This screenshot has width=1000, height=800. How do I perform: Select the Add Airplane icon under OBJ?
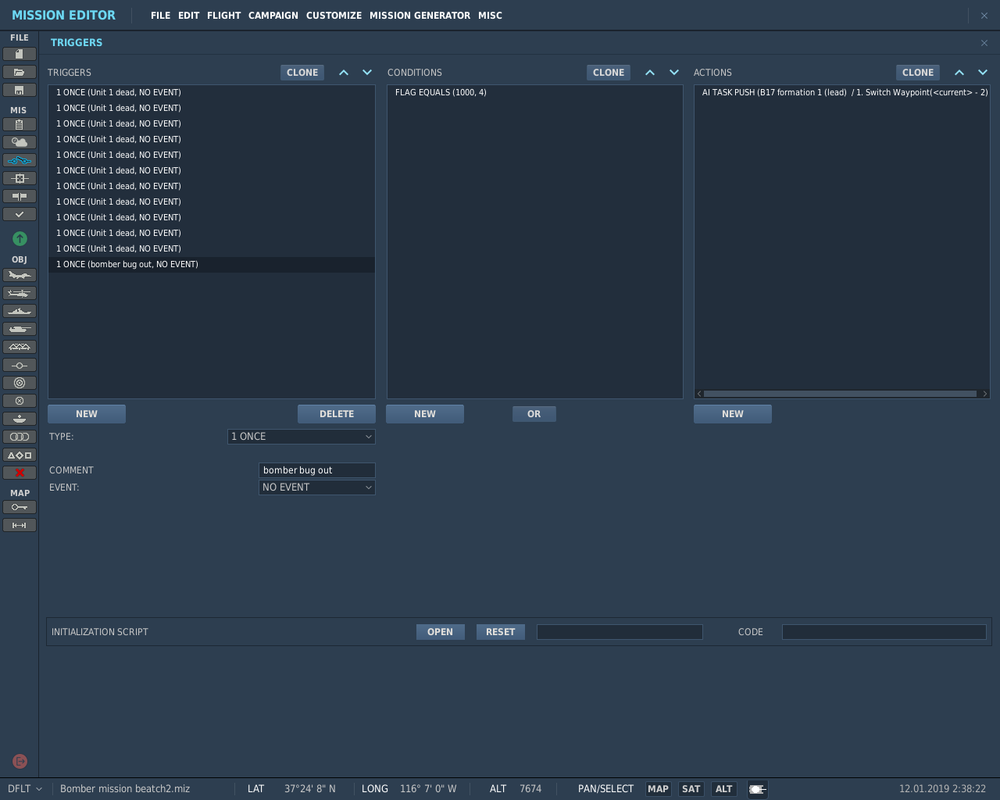pyautogui.click(x=19, y=275)
